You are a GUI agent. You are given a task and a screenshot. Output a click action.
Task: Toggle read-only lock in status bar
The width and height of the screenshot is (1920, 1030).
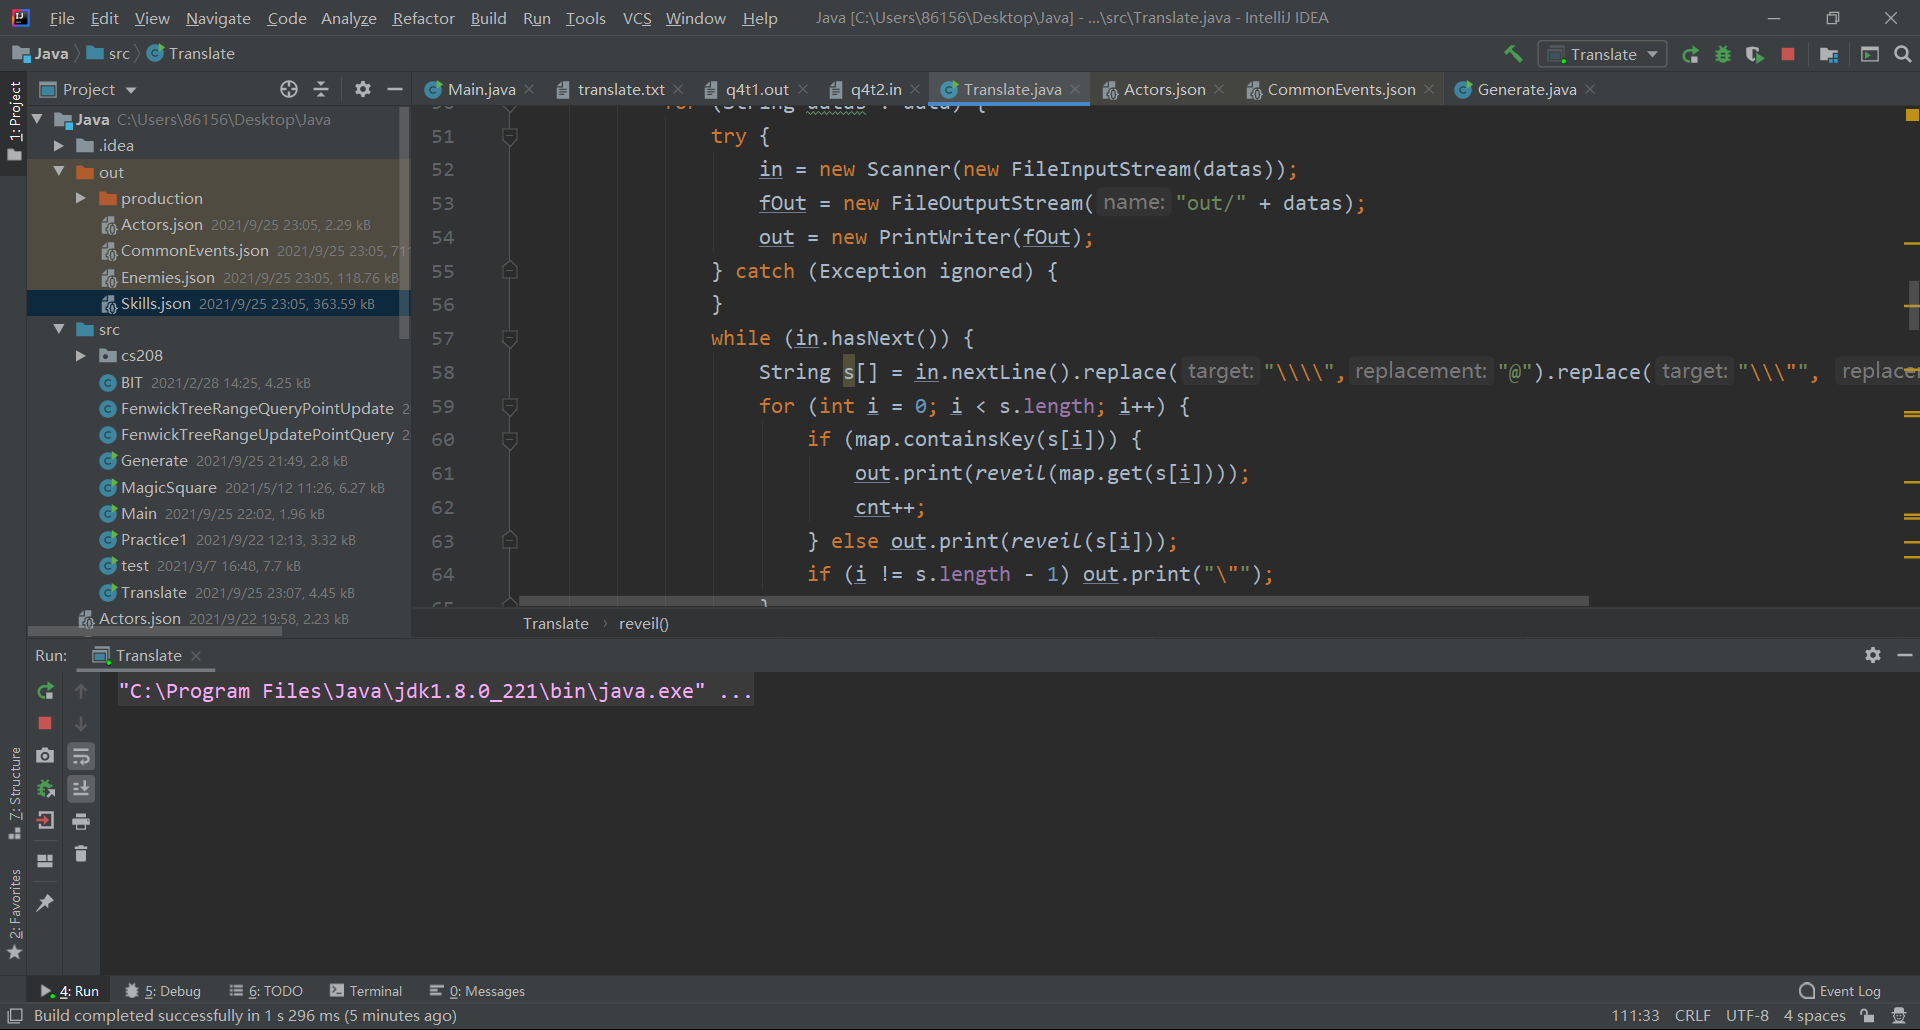1867,1015
